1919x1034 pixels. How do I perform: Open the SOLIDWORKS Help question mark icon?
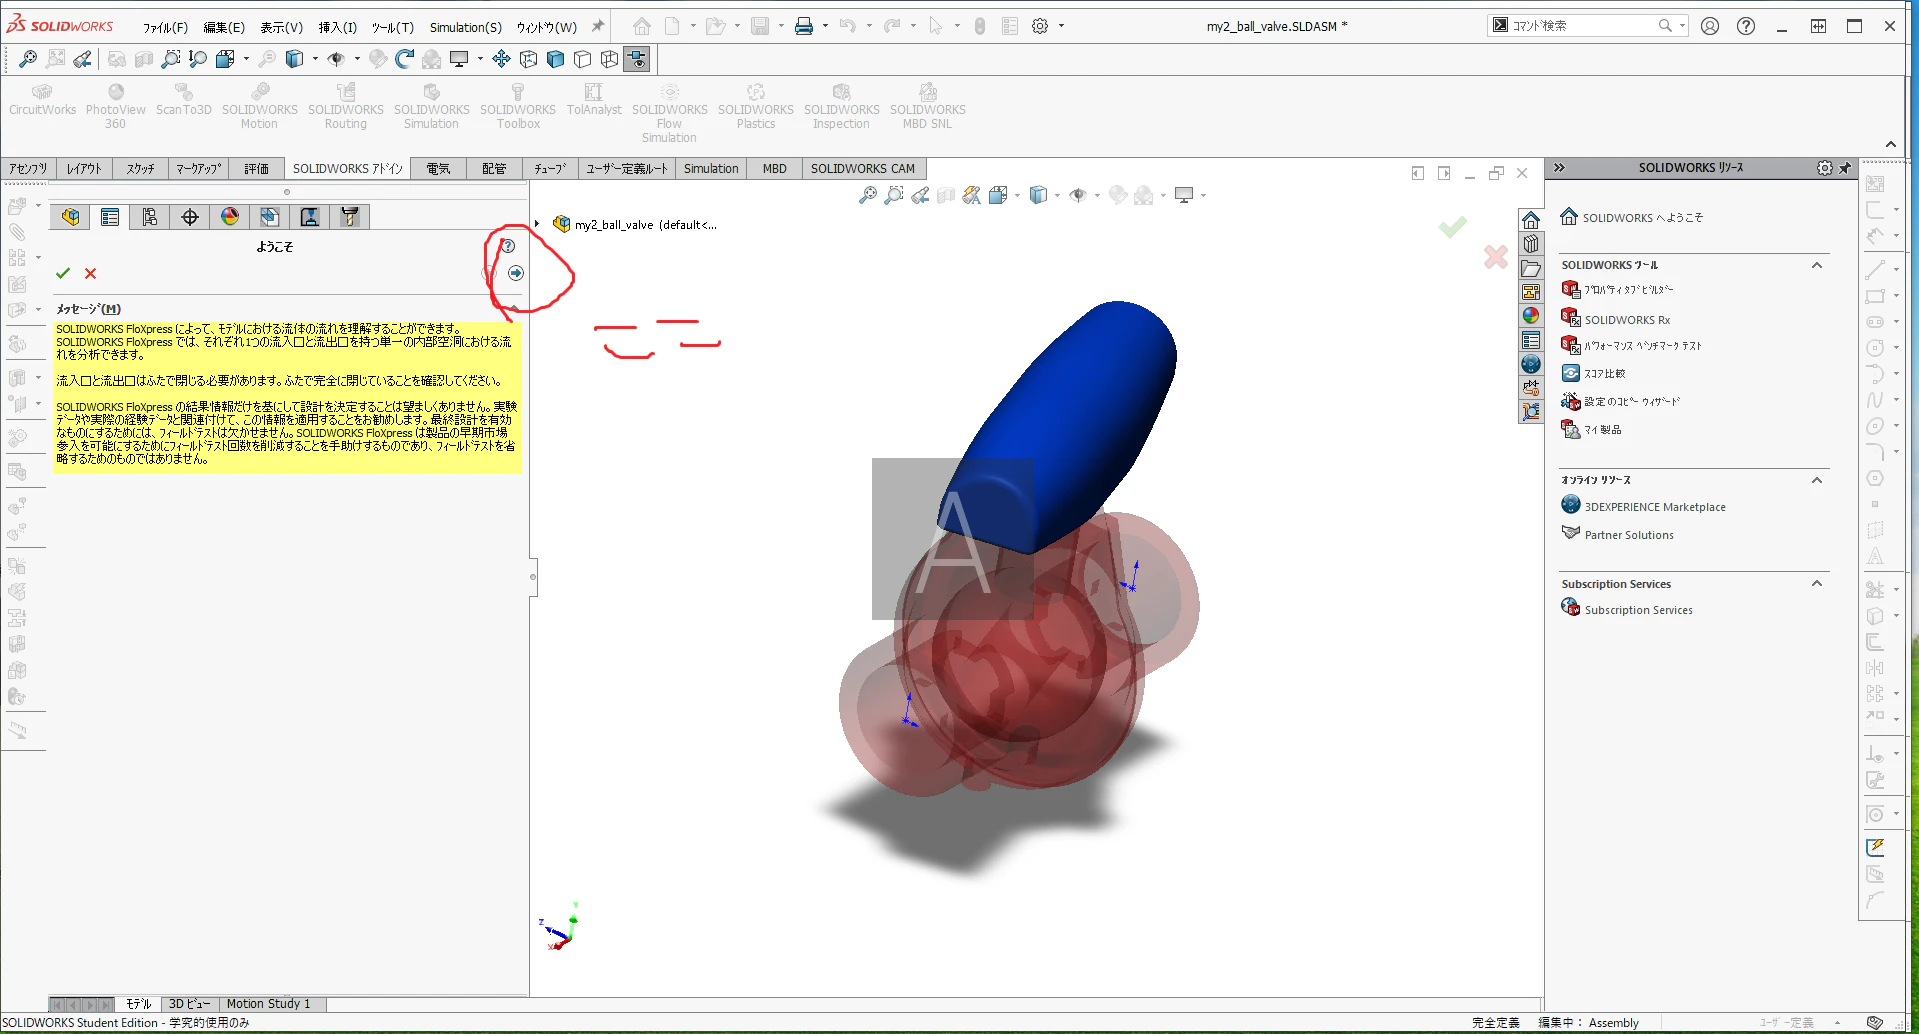(x=1746, y=26)
